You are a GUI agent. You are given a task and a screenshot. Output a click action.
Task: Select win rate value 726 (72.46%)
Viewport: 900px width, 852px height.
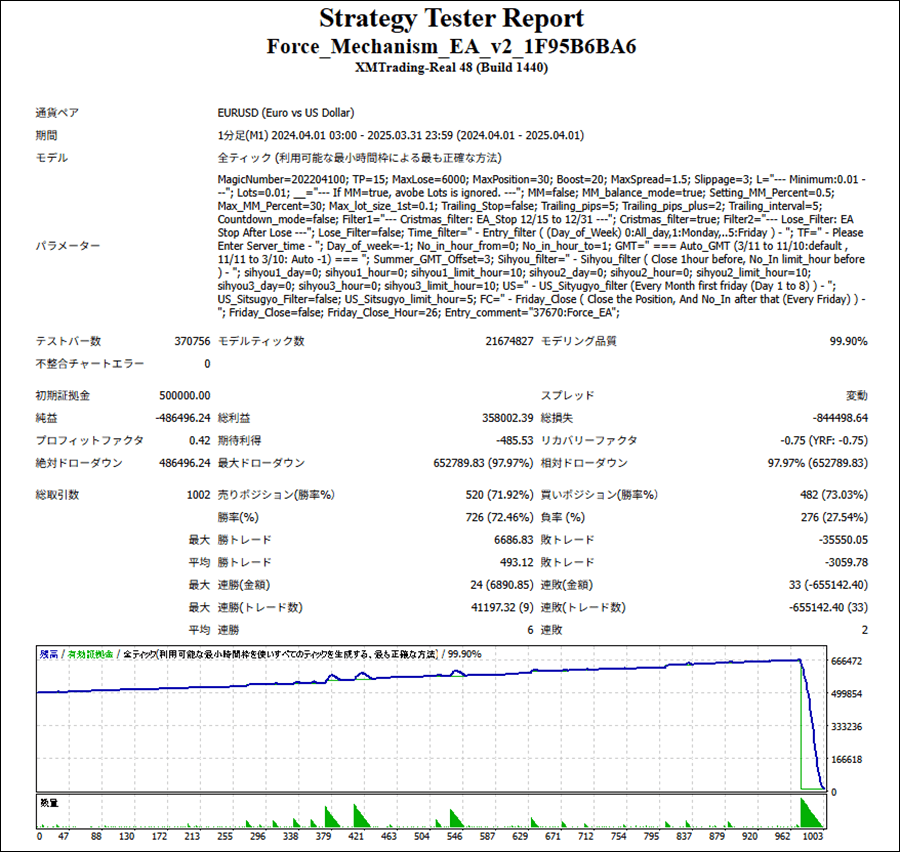coord(499,517)
